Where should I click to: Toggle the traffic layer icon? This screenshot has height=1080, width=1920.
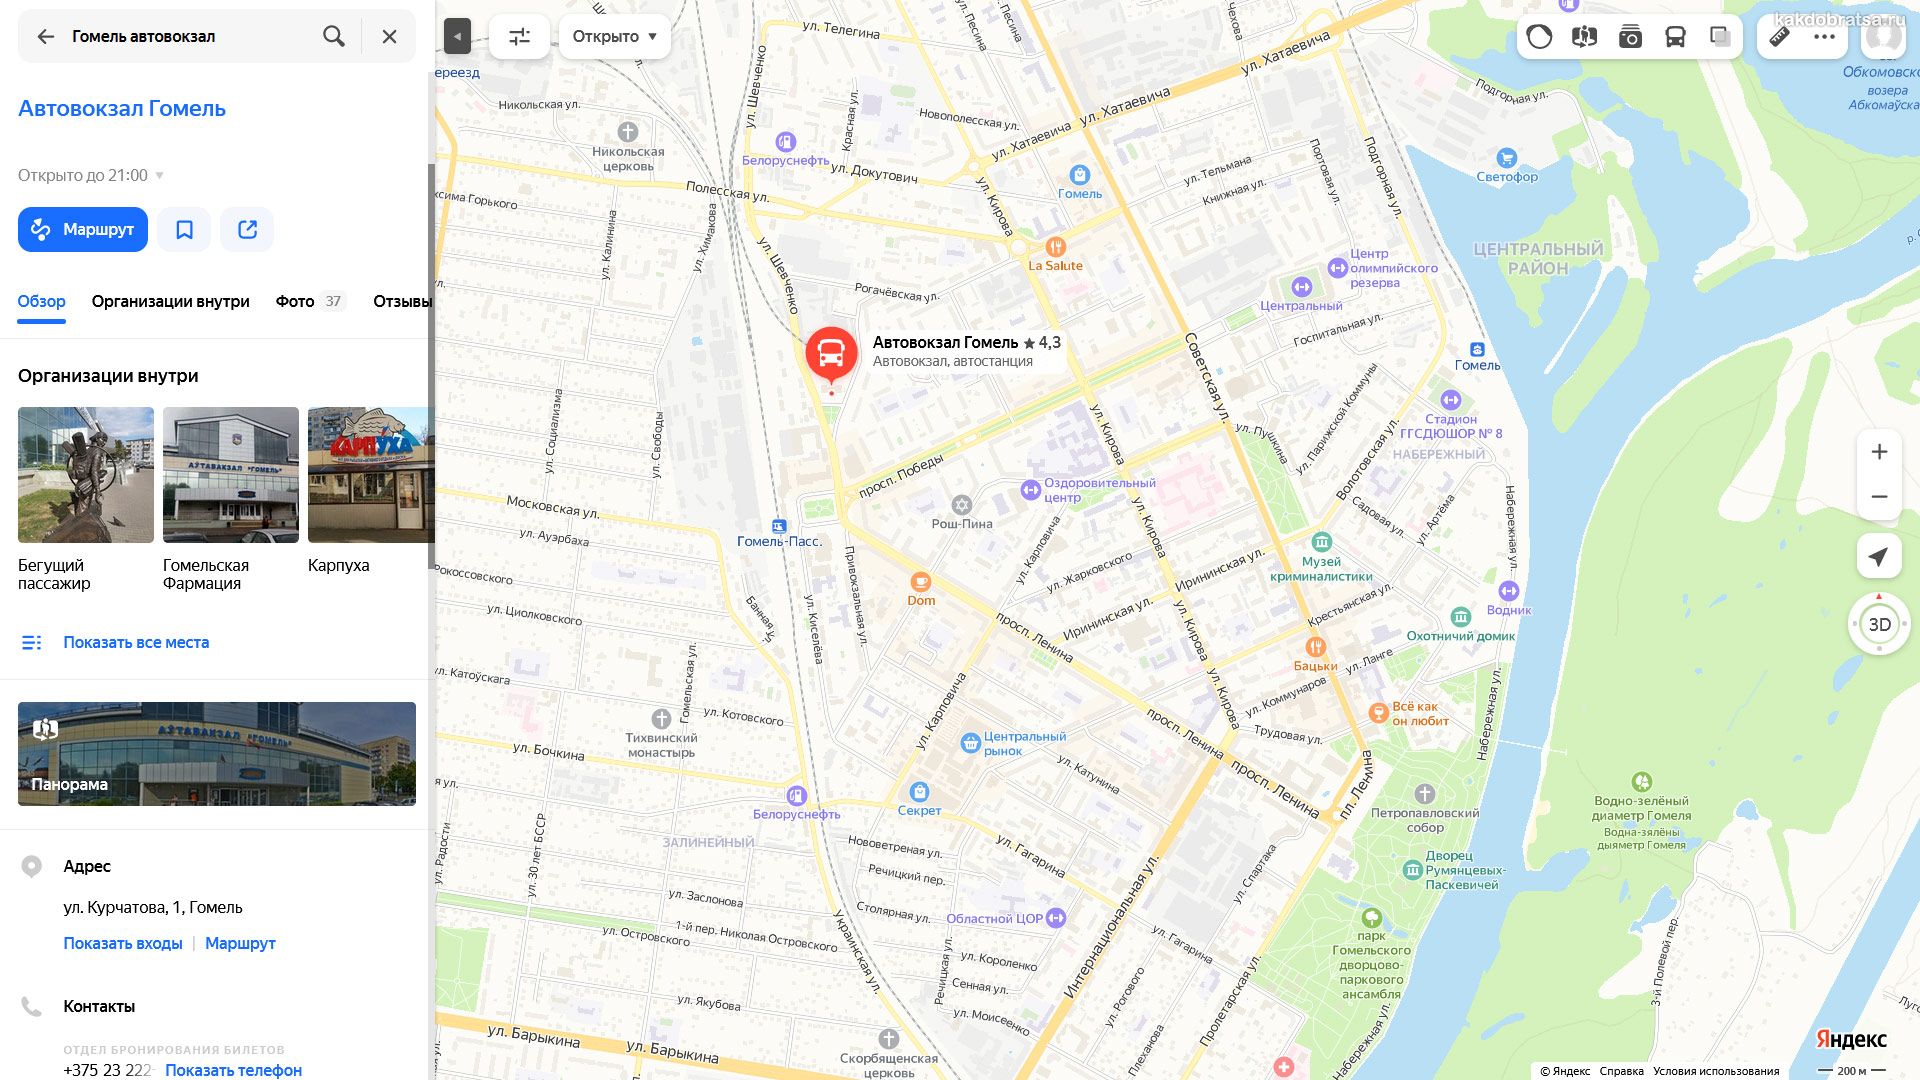click(1539, 37)
